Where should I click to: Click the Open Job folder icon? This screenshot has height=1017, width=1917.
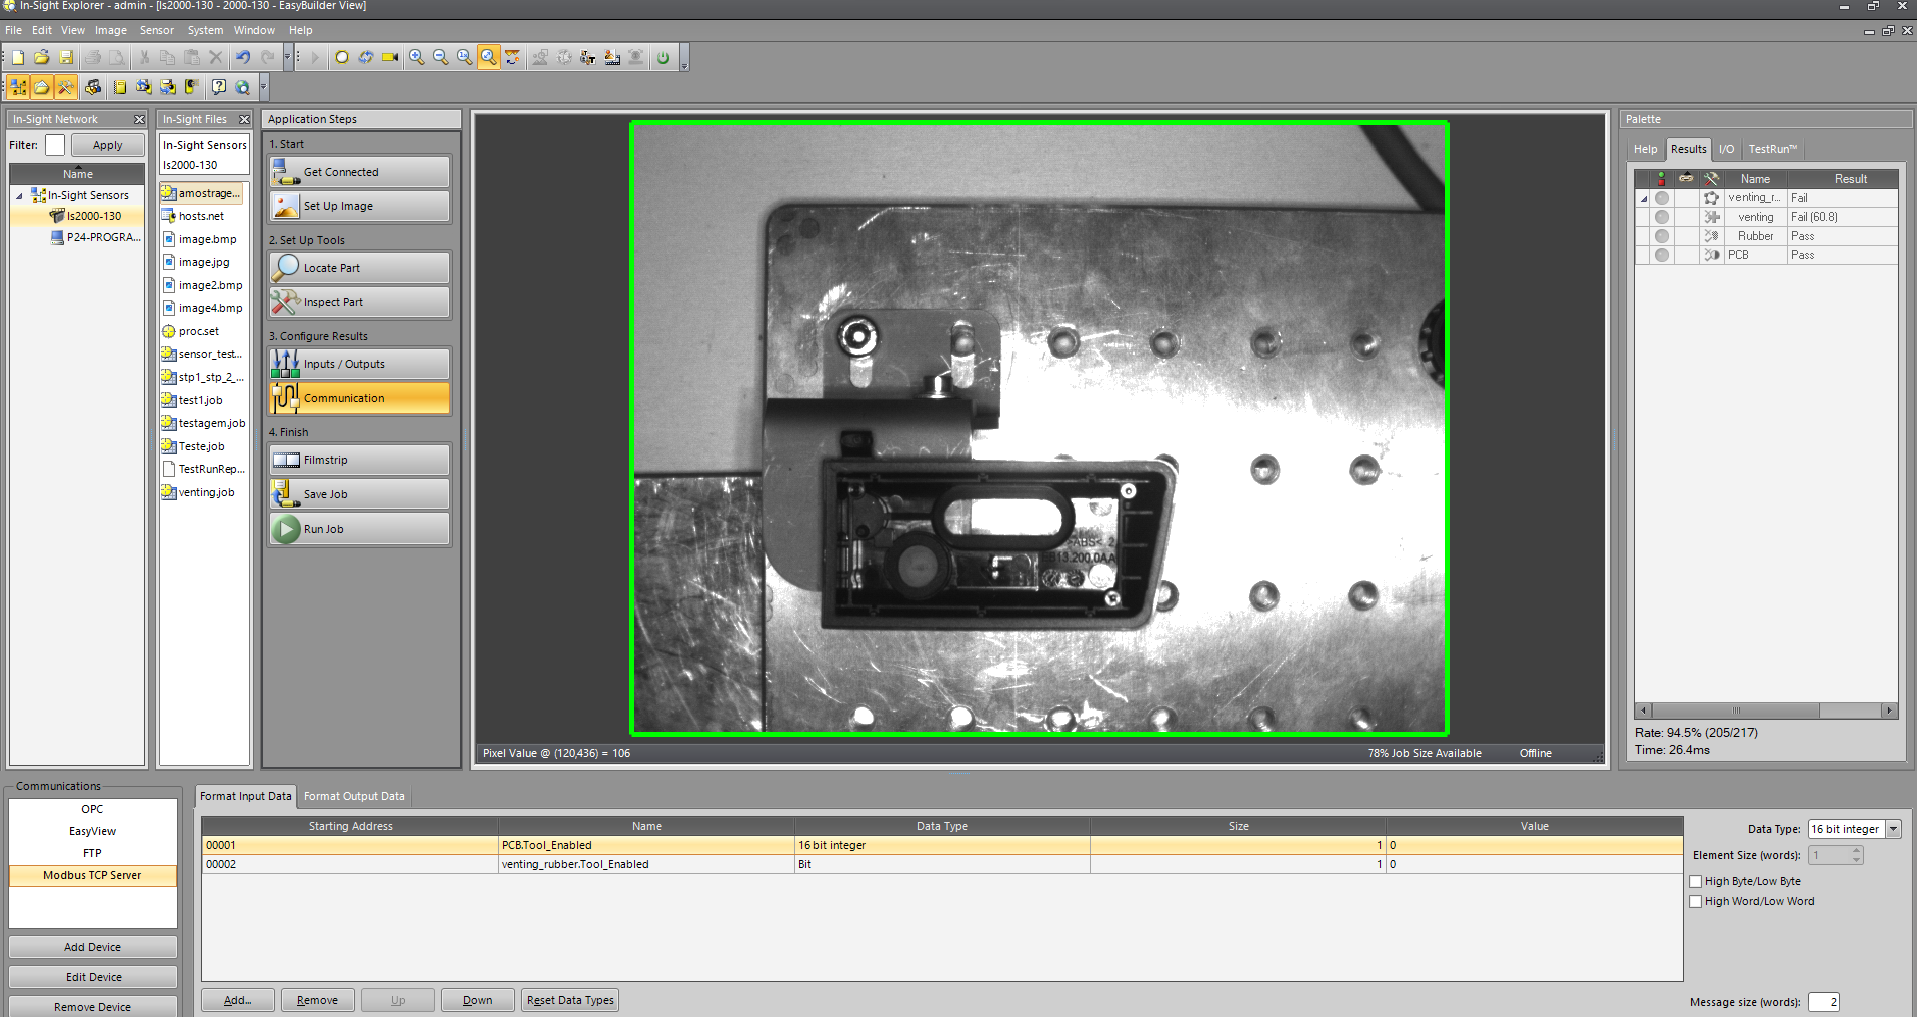(42, 58)
